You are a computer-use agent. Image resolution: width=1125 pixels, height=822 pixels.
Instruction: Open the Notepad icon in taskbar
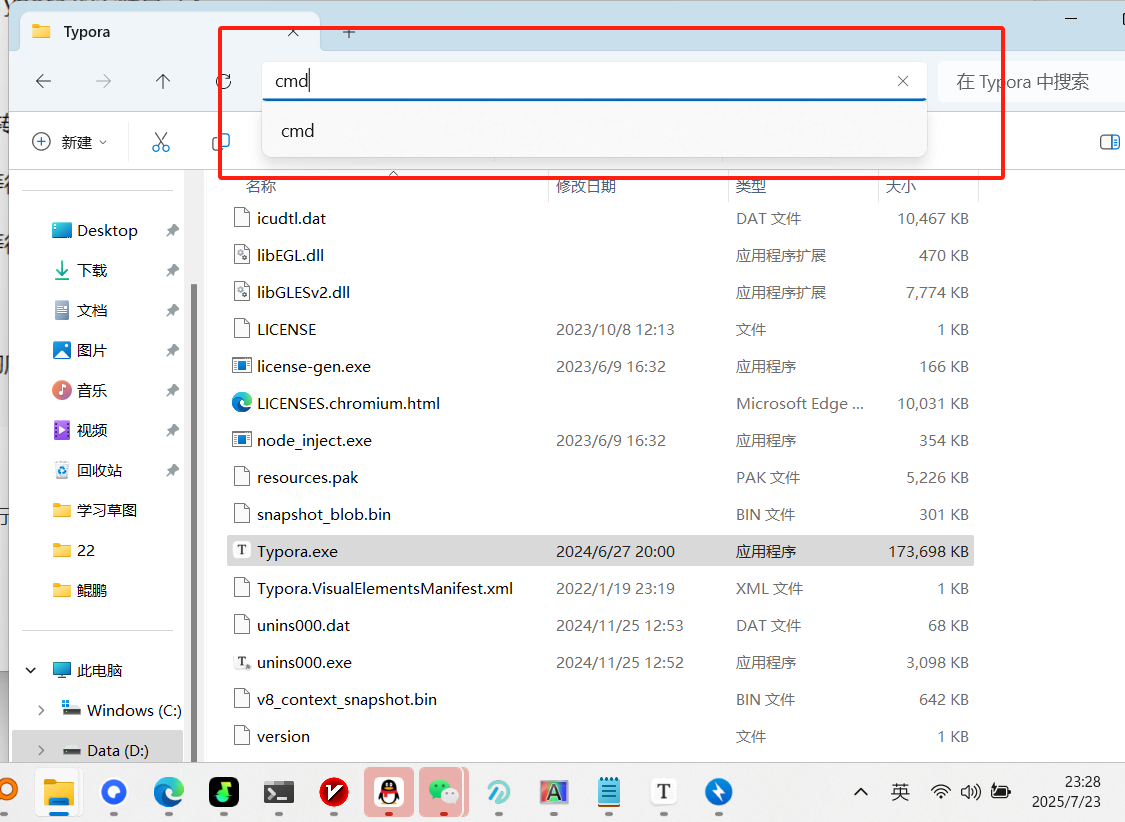[x=608, y=792]
